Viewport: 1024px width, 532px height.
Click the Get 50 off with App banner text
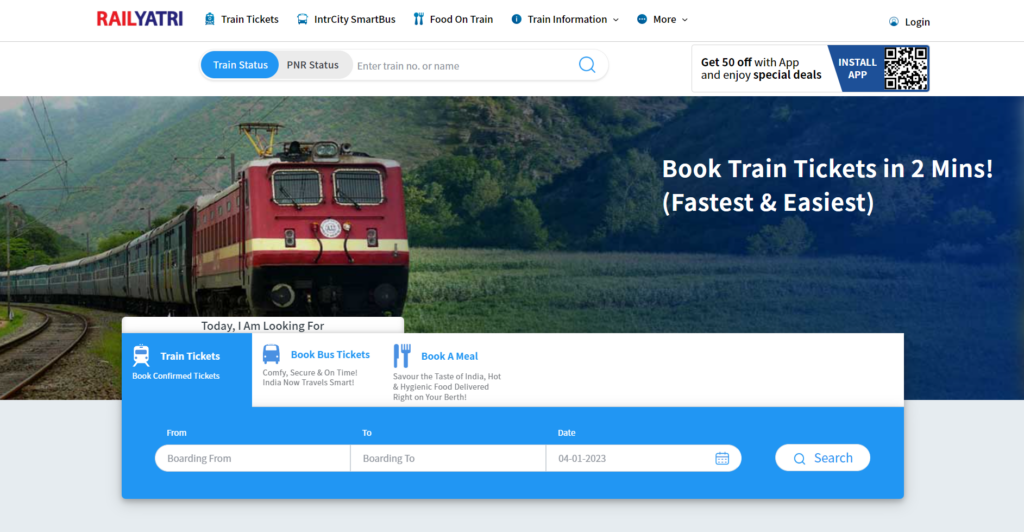tap(761, 69)
